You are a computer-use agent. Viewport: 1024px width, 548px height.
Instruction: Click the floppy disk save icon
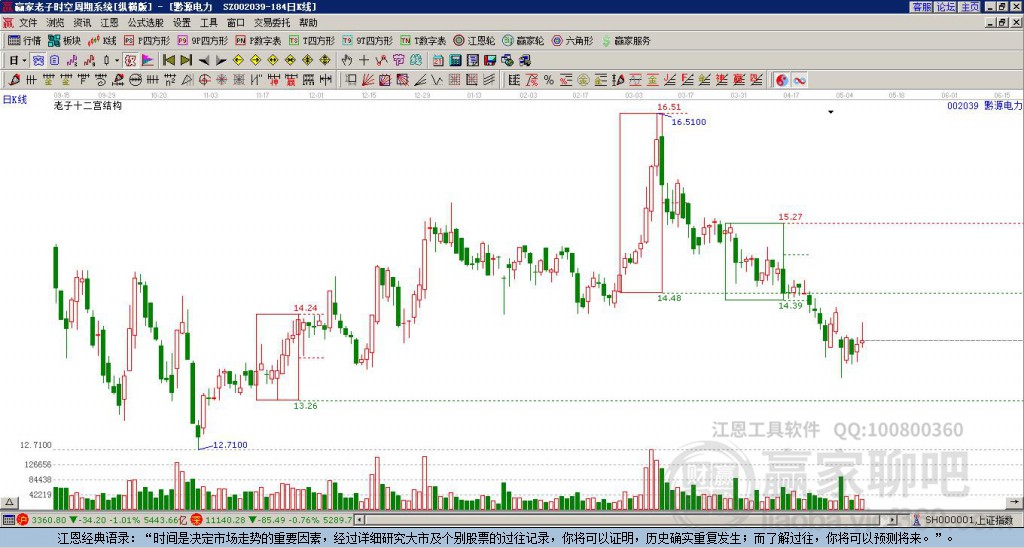[490, 61]
